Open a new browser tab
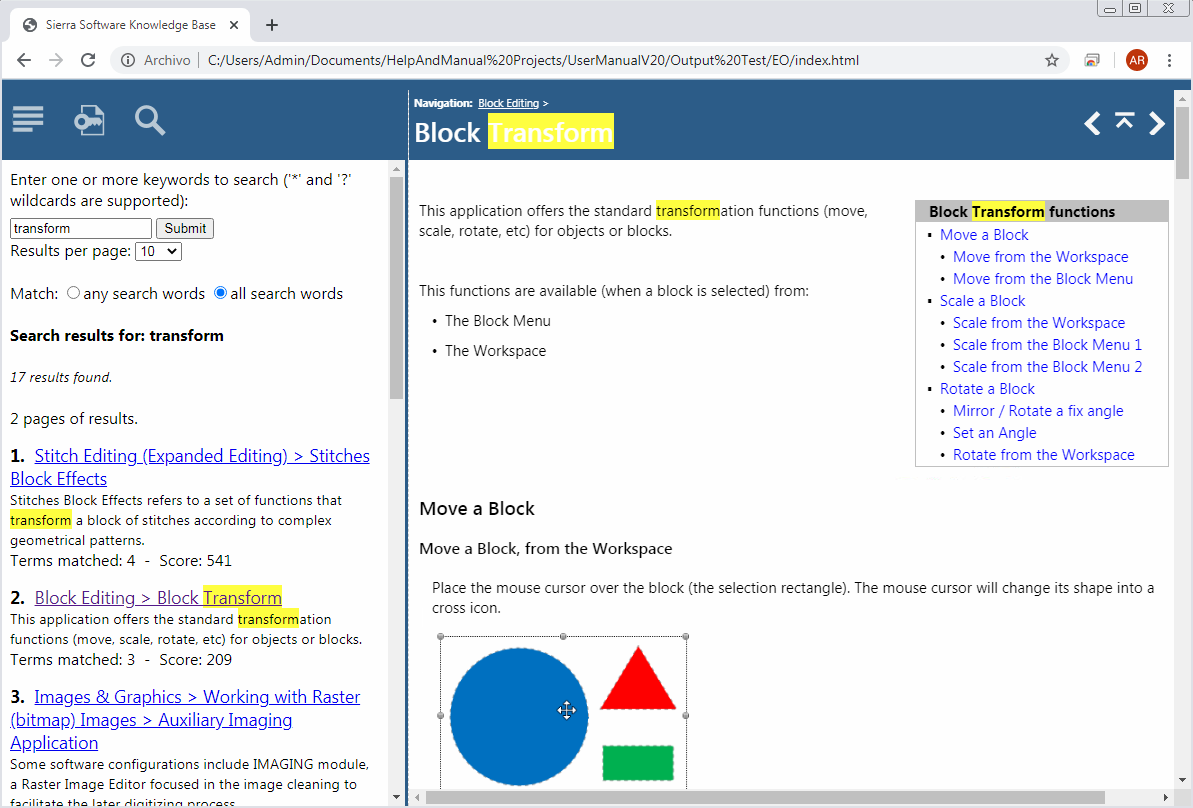The width and height of the screenshot is (1193, 808). click(x=272, y=25)
